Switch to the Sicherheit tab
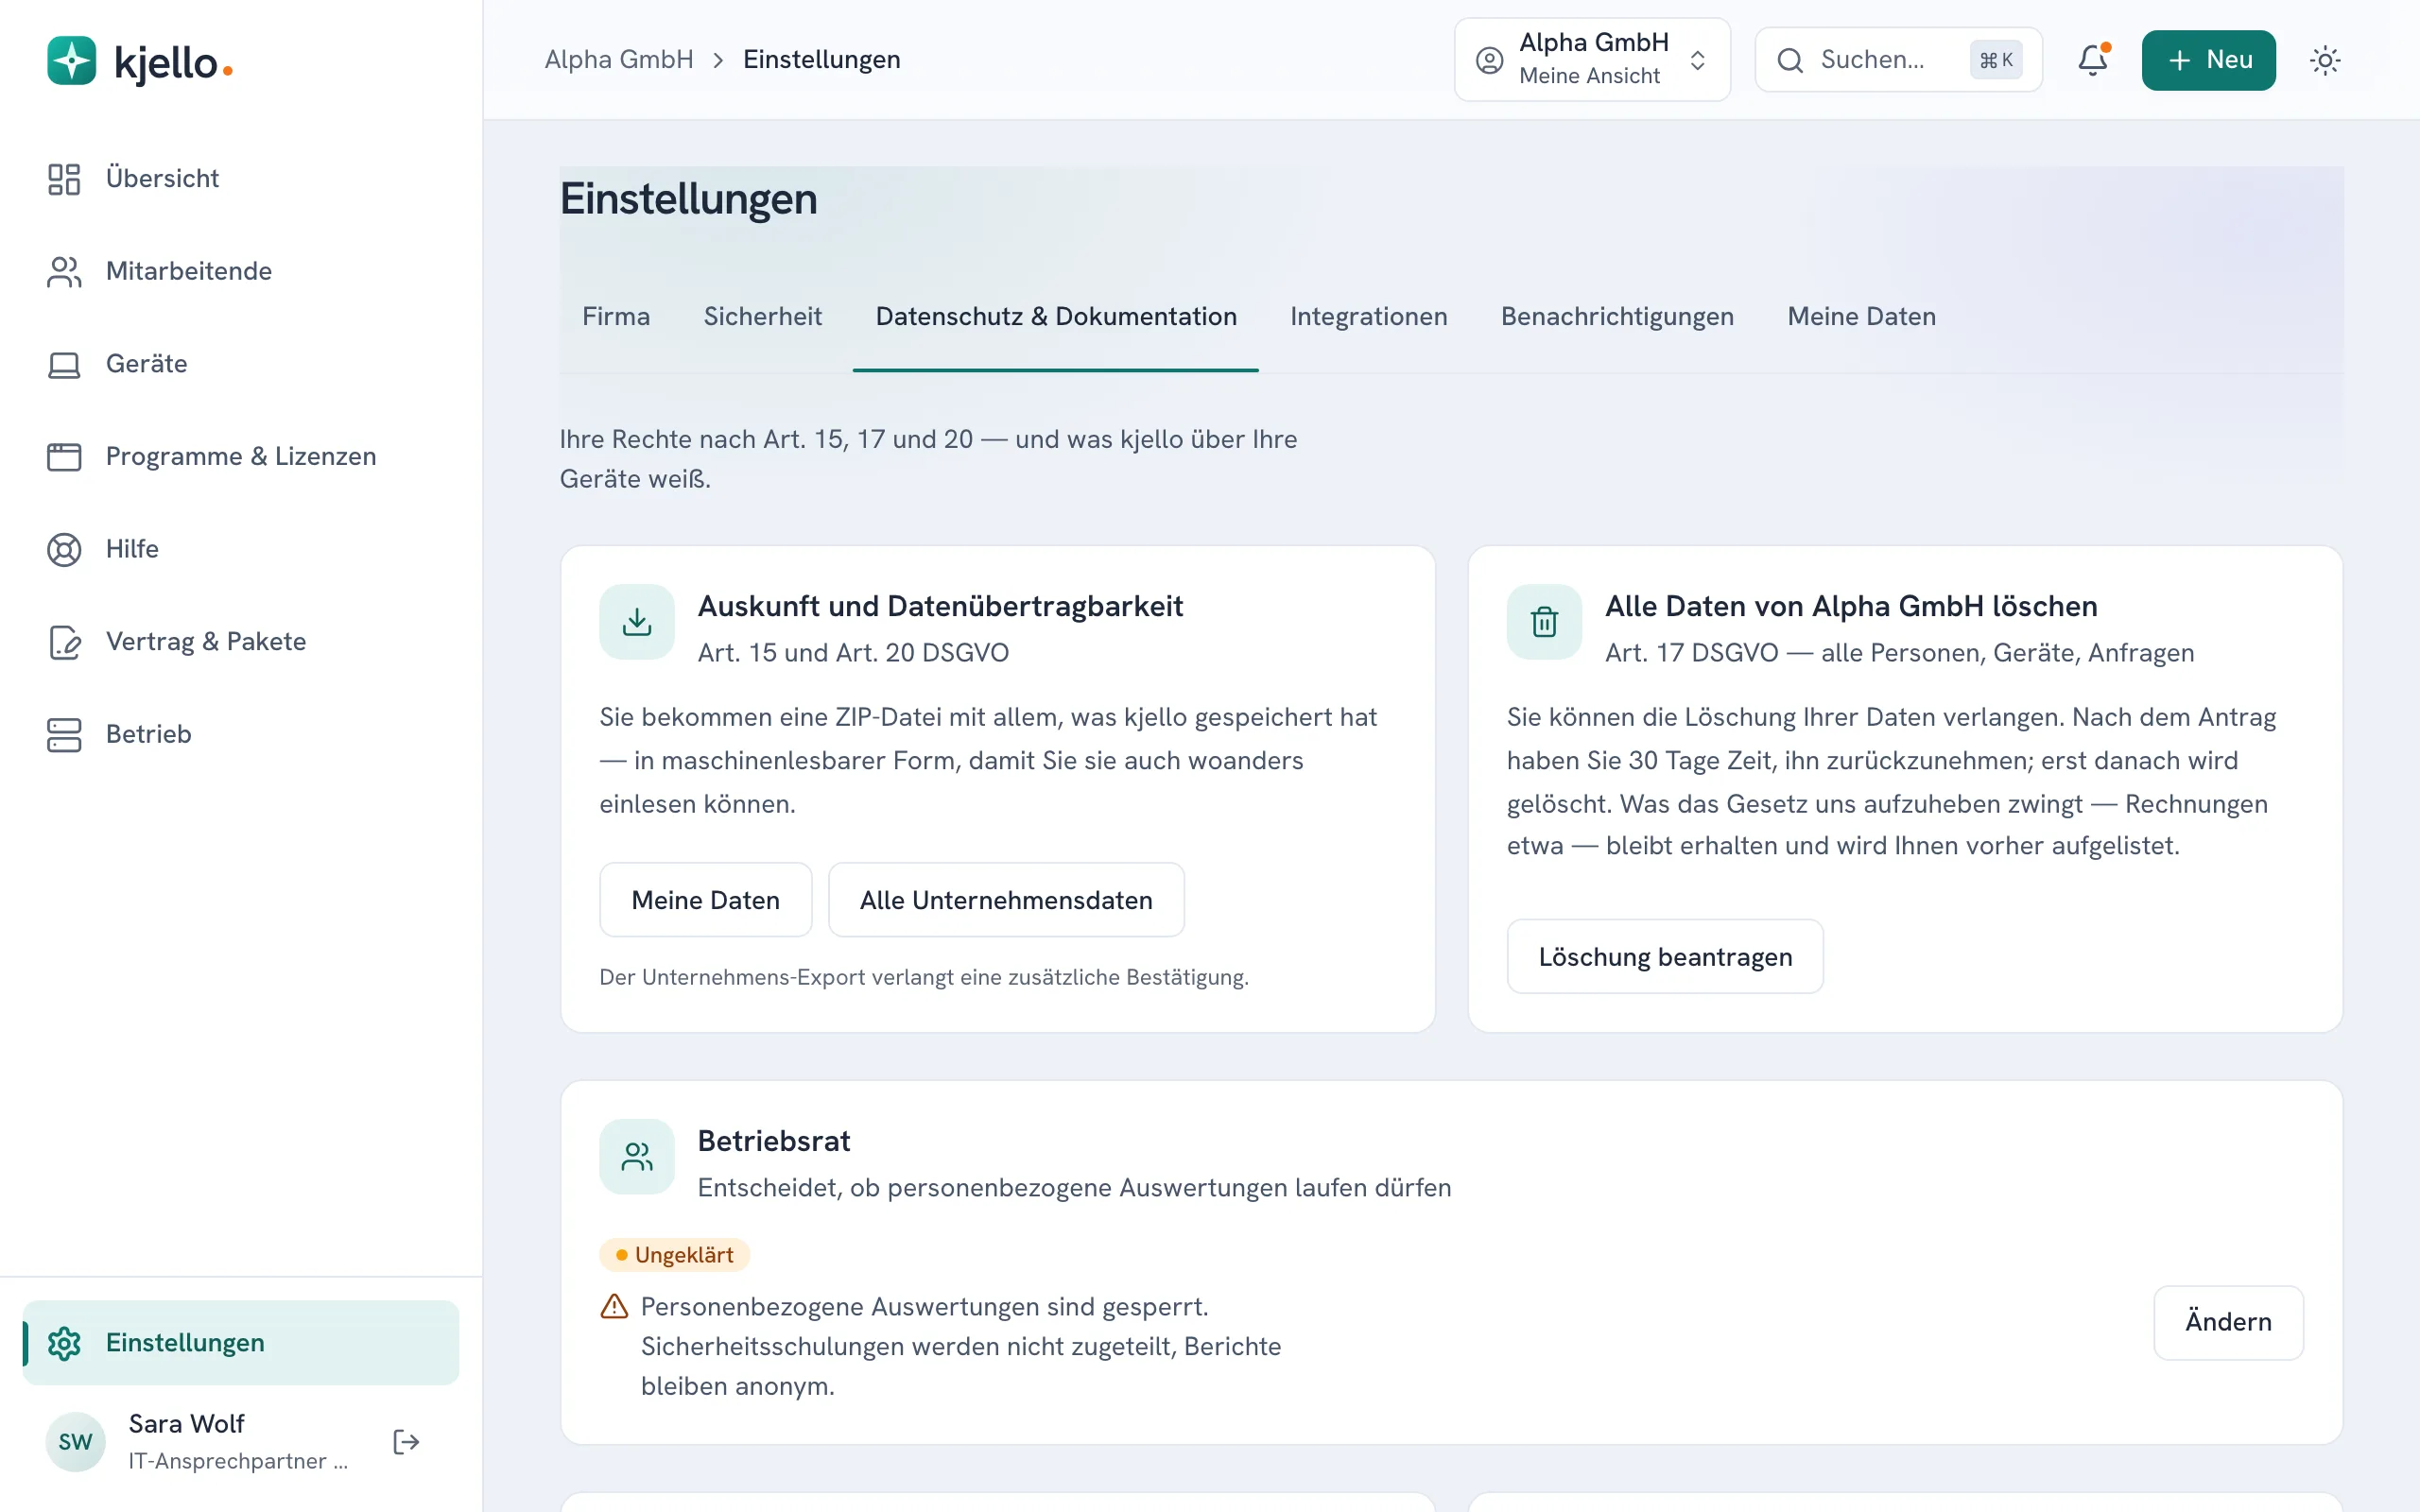 762,317
